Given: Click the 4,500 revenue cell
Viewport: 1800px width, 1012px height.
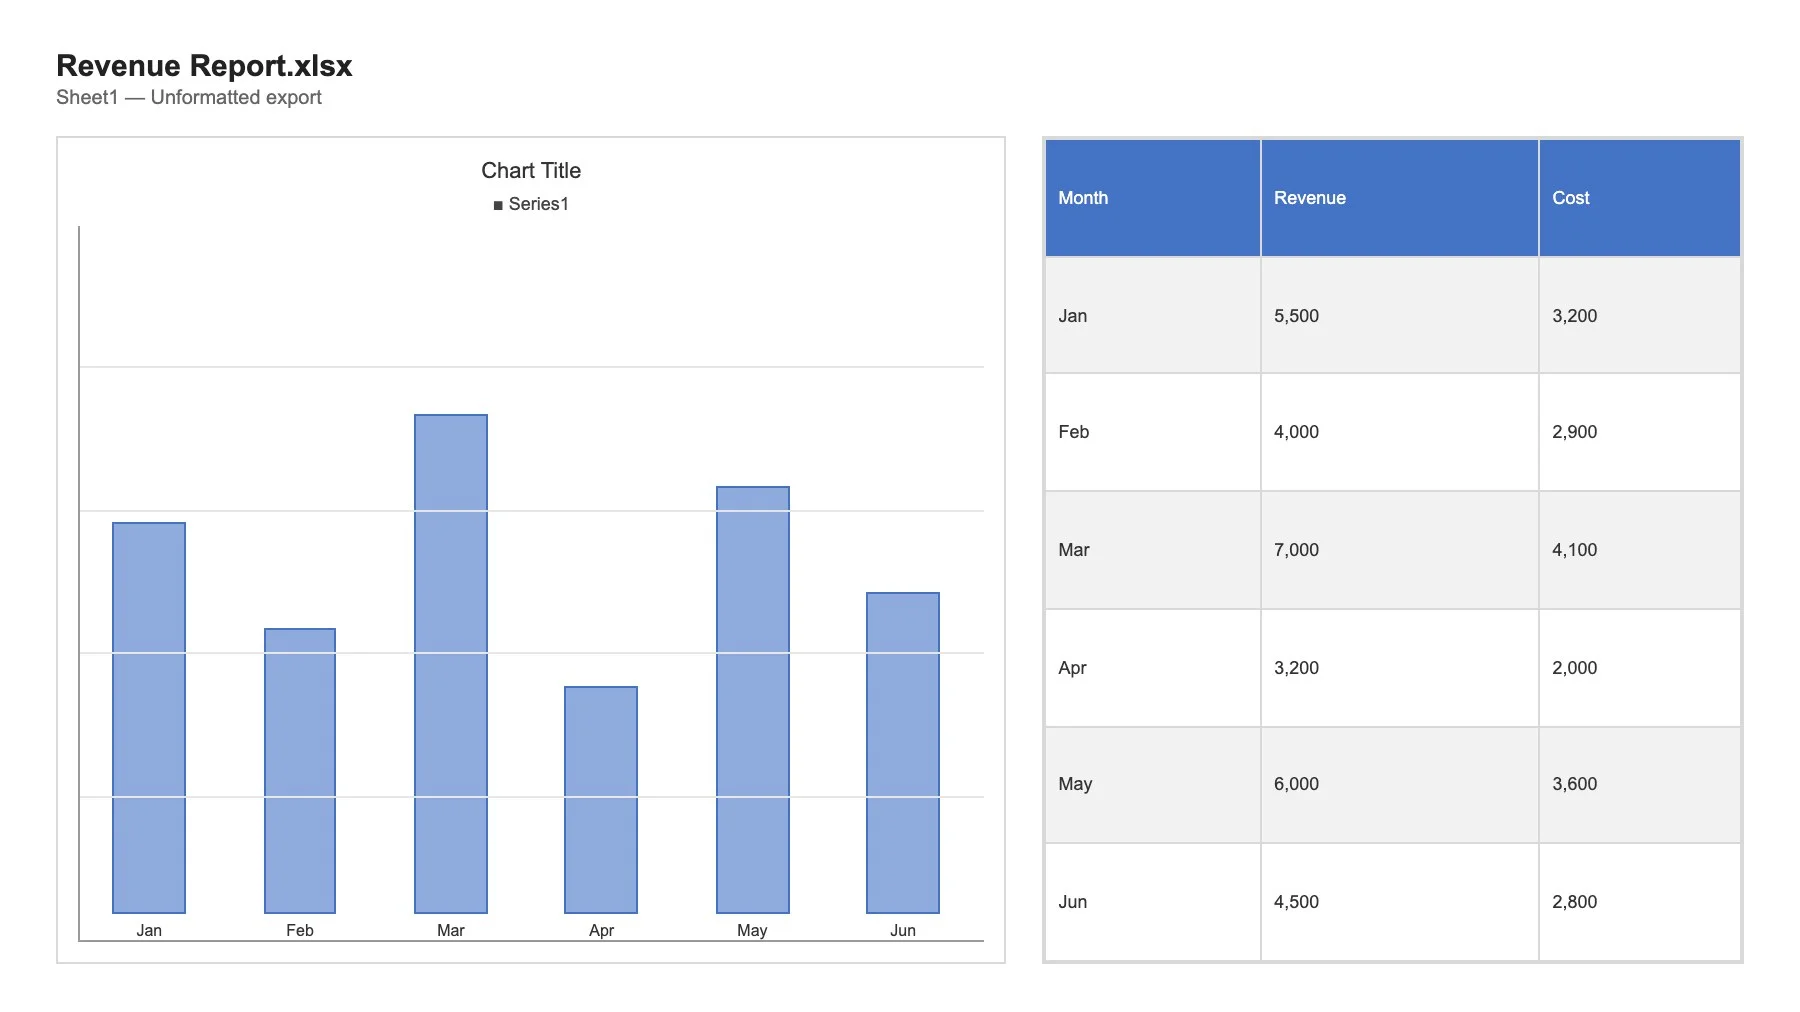Looking at the screenshot, I should 1400,902.
